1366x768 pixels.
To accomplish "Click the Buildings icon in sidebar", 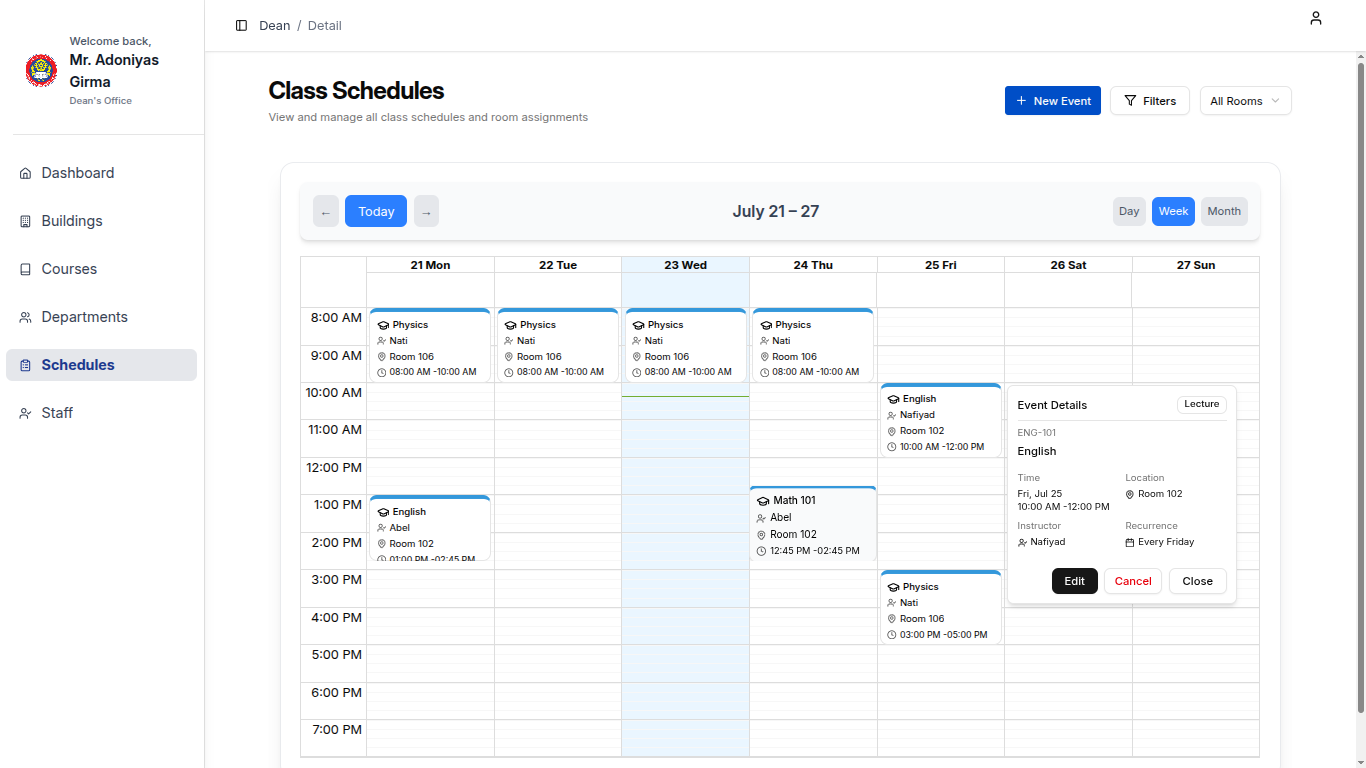I will tap(26, 221).
